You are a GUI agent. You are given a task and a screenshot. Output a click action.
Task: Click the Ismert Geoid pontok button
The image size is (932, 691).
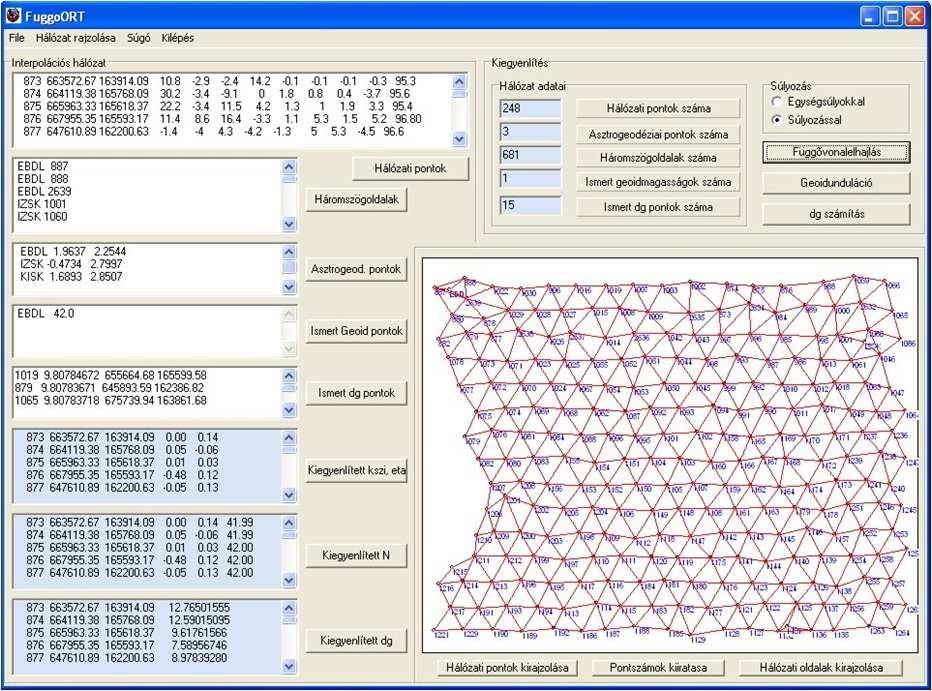point(356,331)
